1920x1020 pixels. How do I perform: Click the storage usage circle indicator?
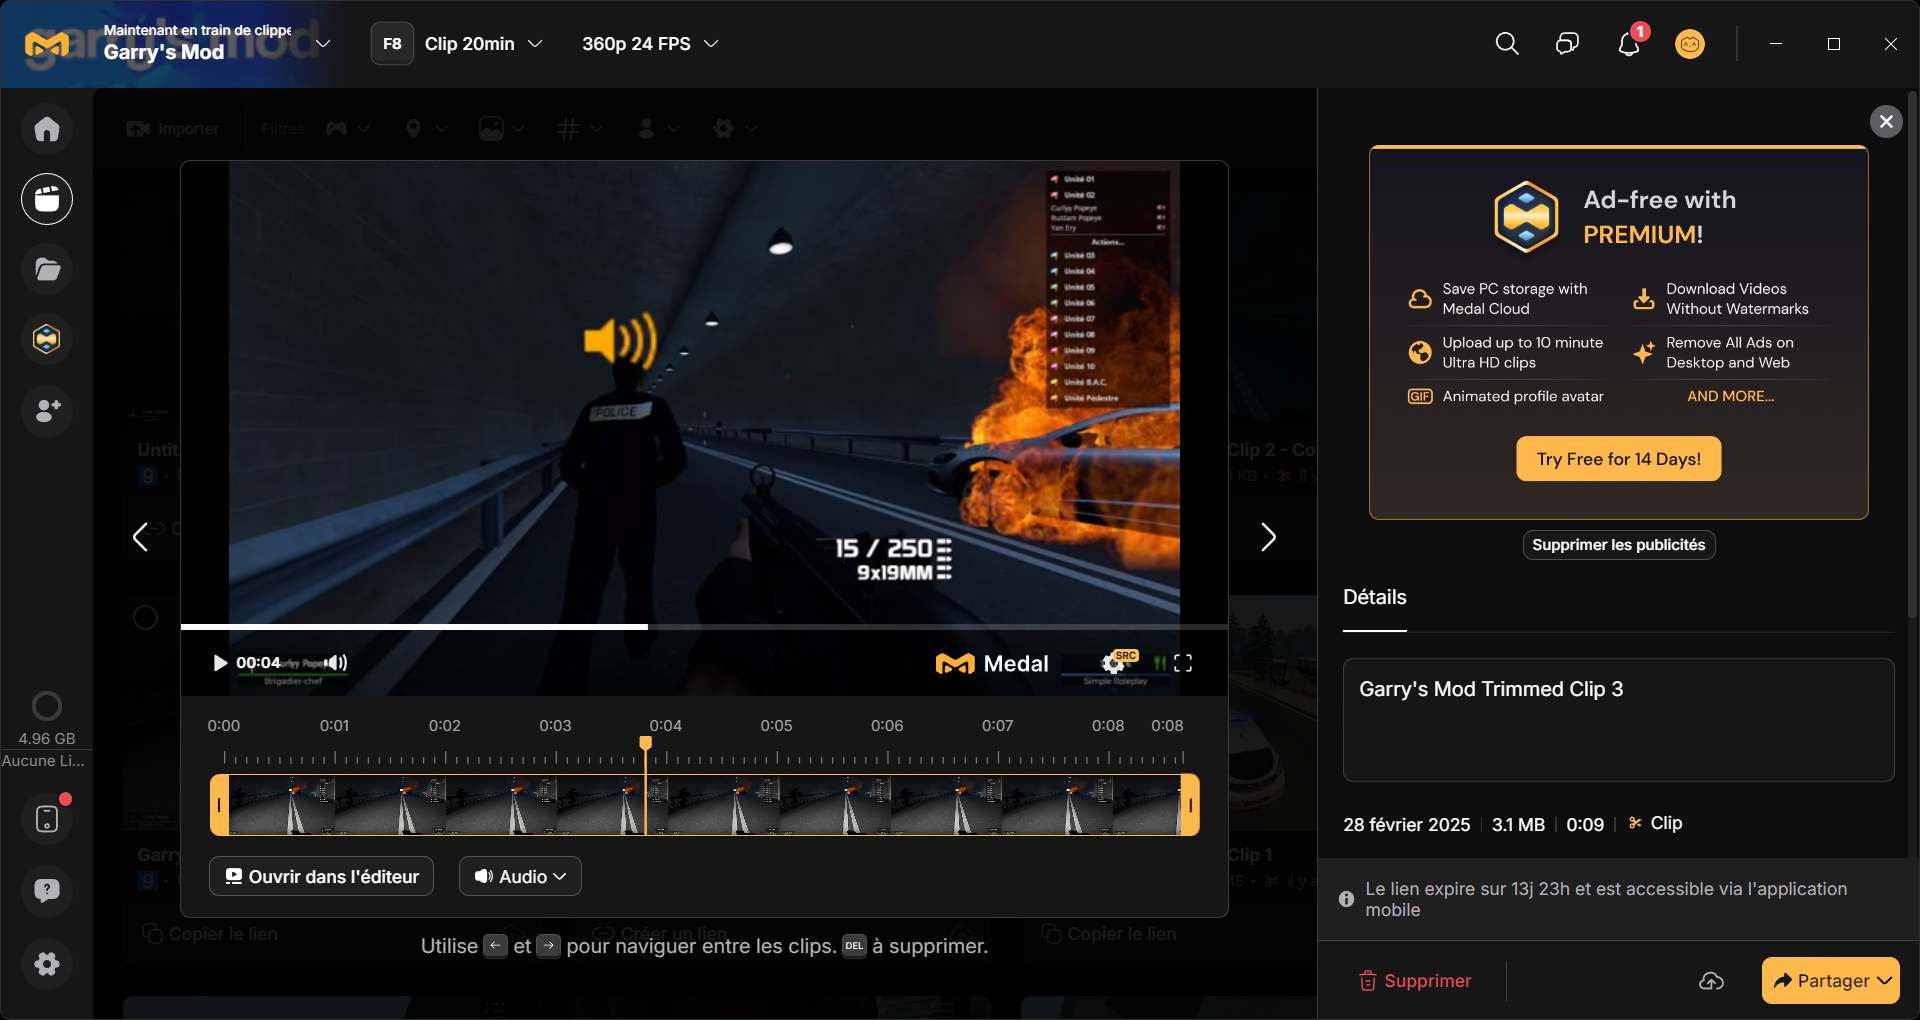47,706
